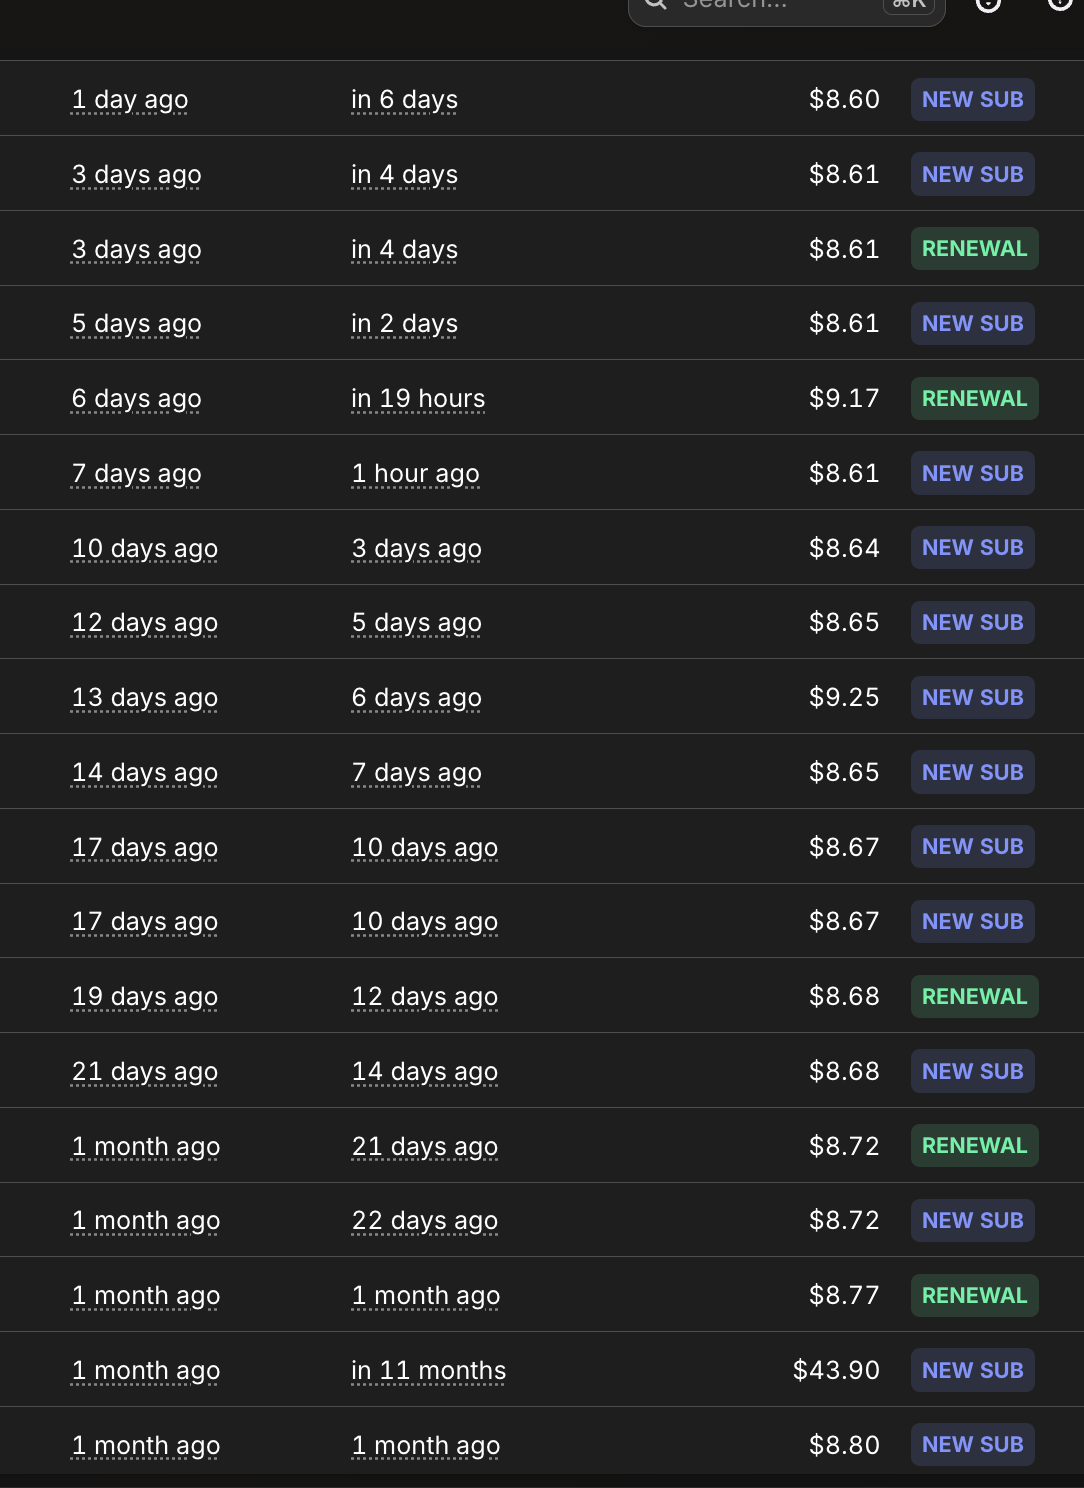Click the "in 11 months" timestamp
The height and width of the screenshot is (1488, 1084).
[x=428, y=1371]
